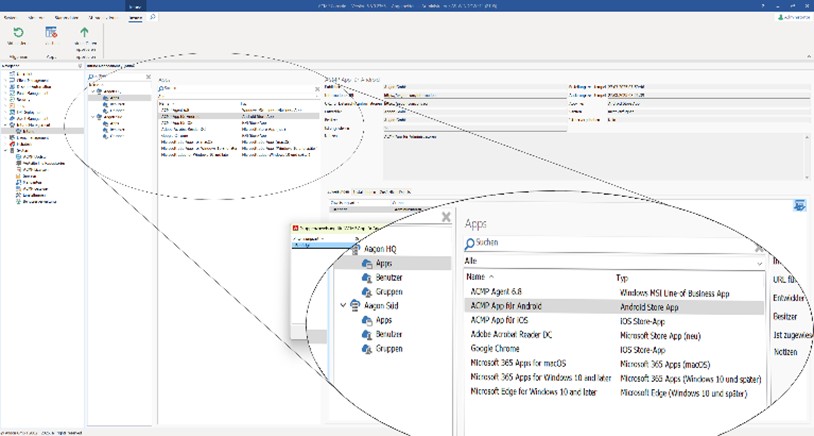Click the green upward arrow ribbon icon
Viewport: 814px width, 436px height.
[x=86, y=32]
